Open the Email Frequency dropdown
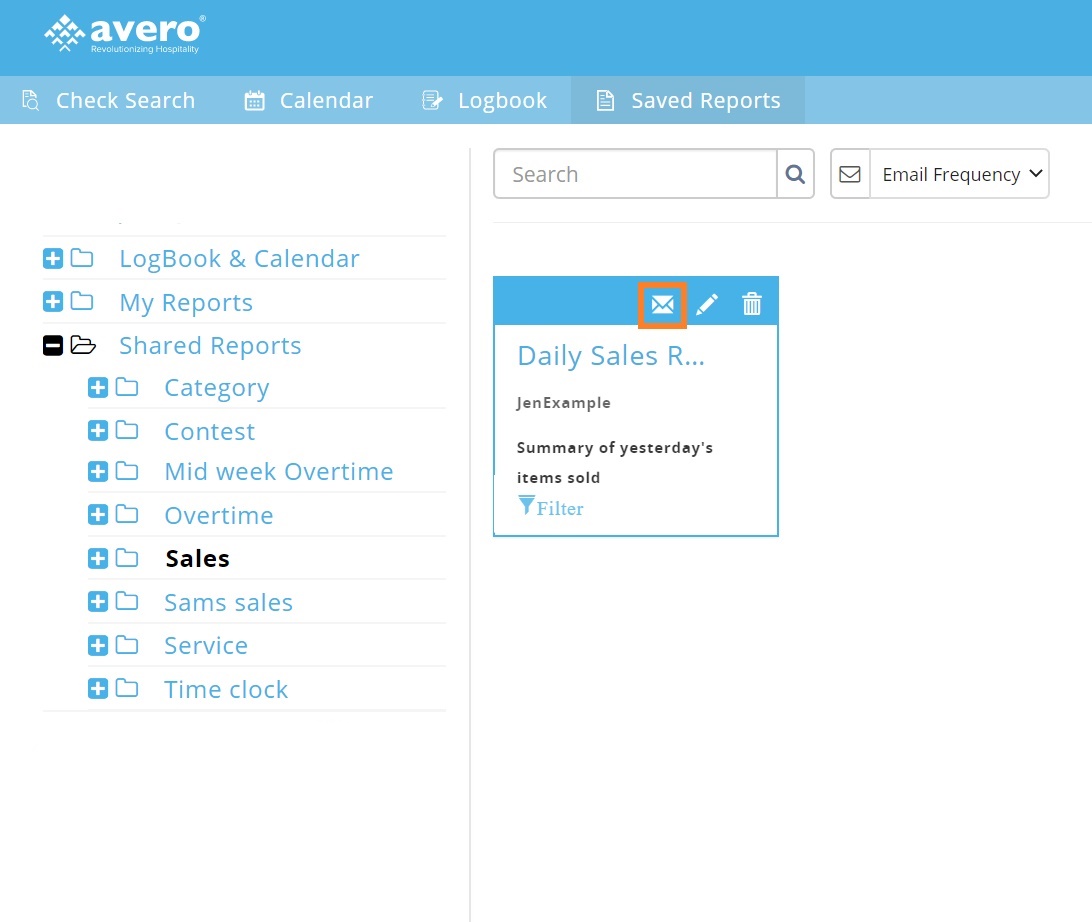 (959, 174)
